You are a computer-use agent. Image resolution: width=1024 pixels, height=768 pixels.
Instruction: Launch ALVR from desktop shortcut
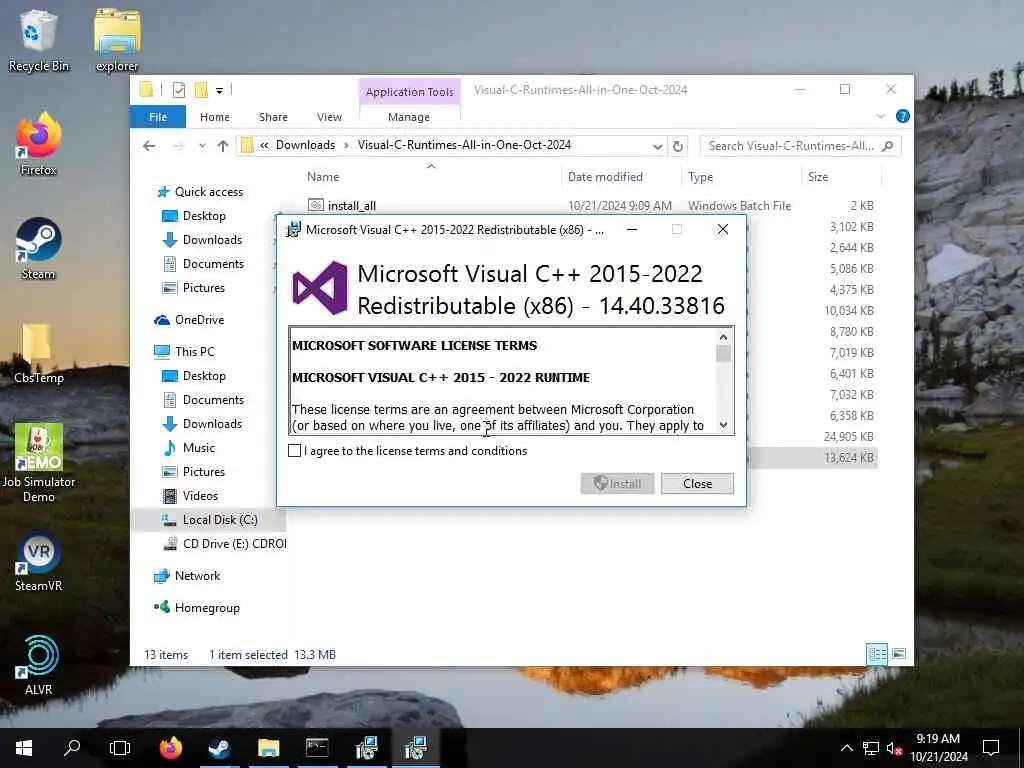[x=39, y=665]
